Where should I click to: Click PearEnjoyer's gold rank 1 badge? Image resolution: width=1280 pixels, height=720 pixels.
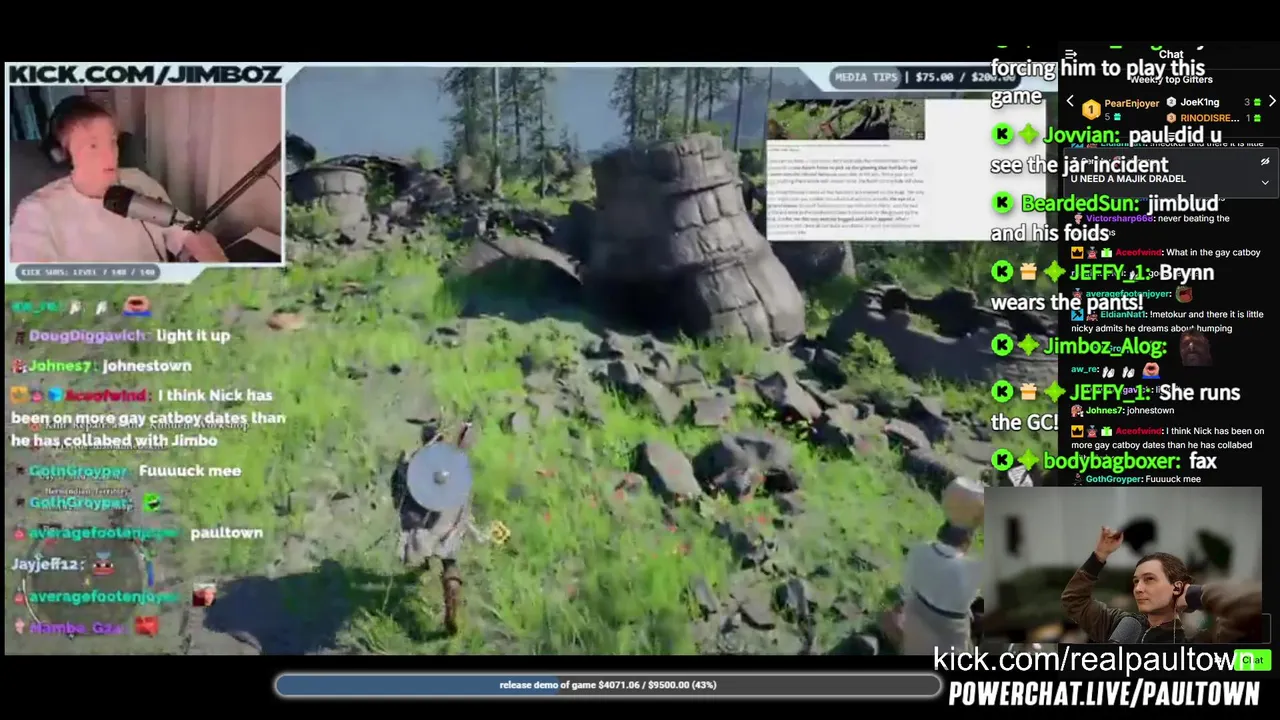tap(1091, 109)
